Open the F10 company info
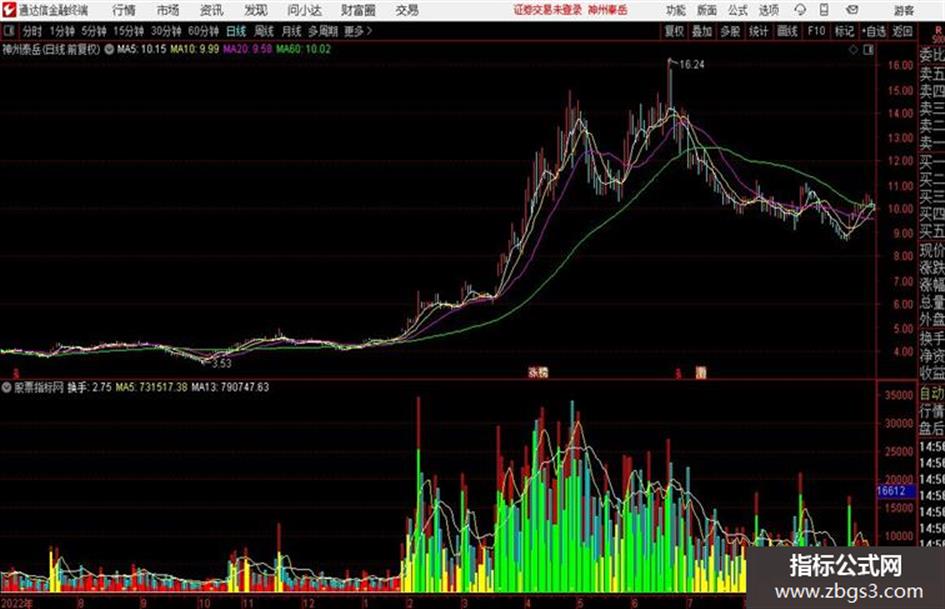The height and width of the screenshot is (609, 945). [817, 31]
